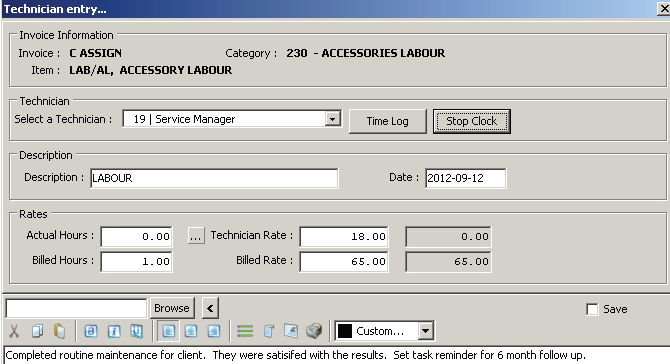
Task: Click the Billed Rate field 65.00
Action: (344, 261)
